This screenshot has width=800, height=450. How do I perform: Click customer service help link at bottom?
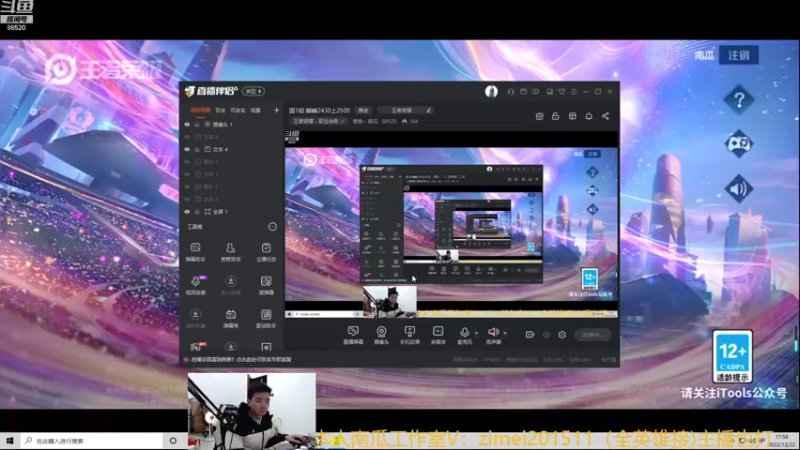[x=241, y=359]
